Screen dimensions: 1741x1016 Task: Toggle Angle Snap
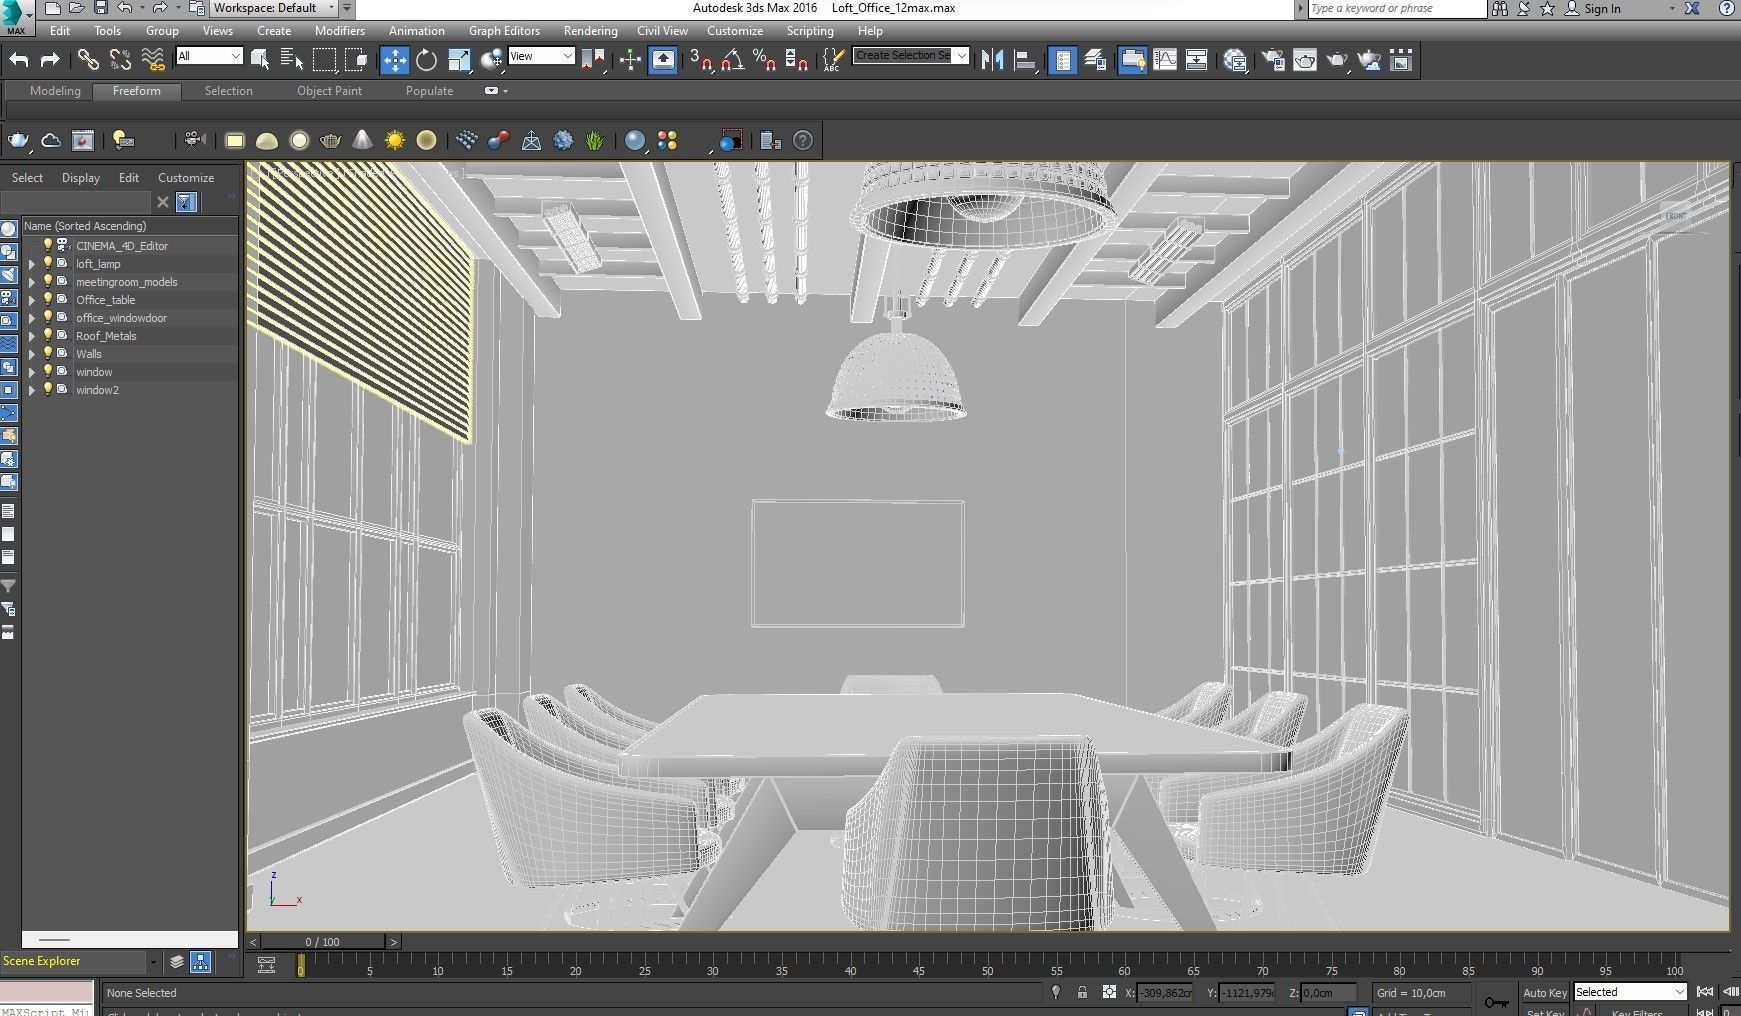pyautogui.click(x=733, y=60)
